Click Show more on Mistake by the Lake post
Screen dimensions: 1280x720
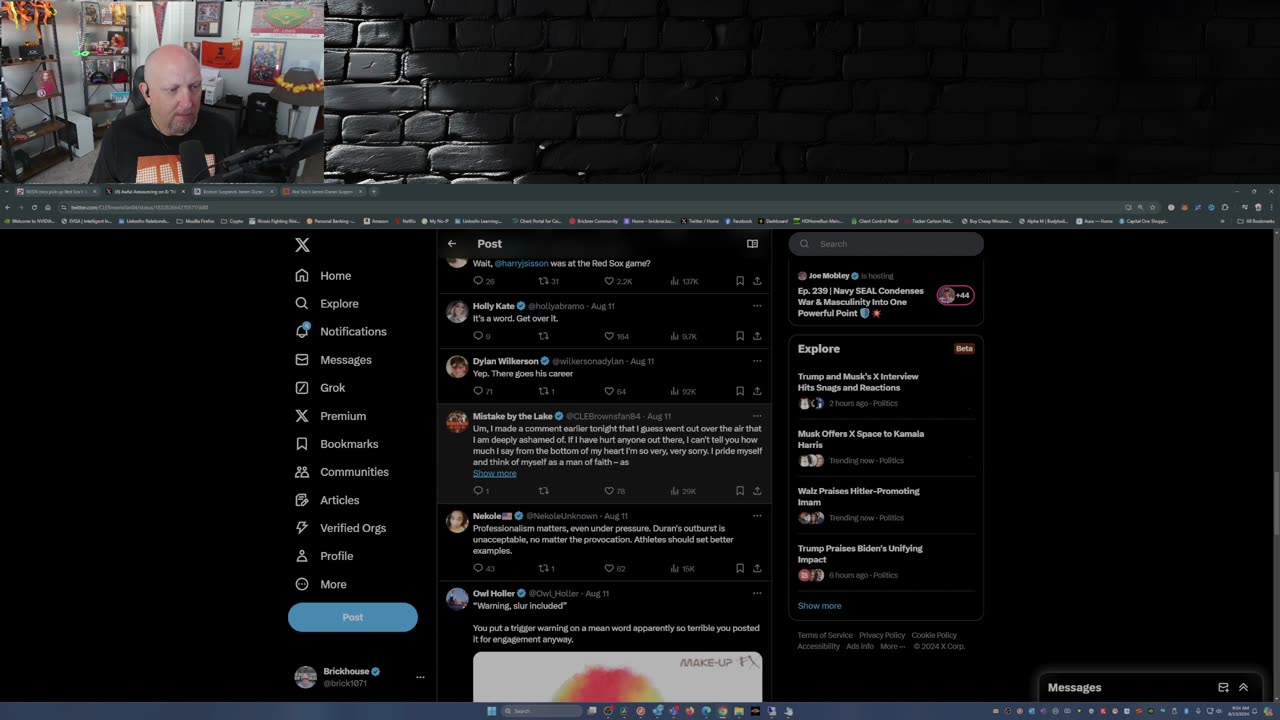[495, 473]
